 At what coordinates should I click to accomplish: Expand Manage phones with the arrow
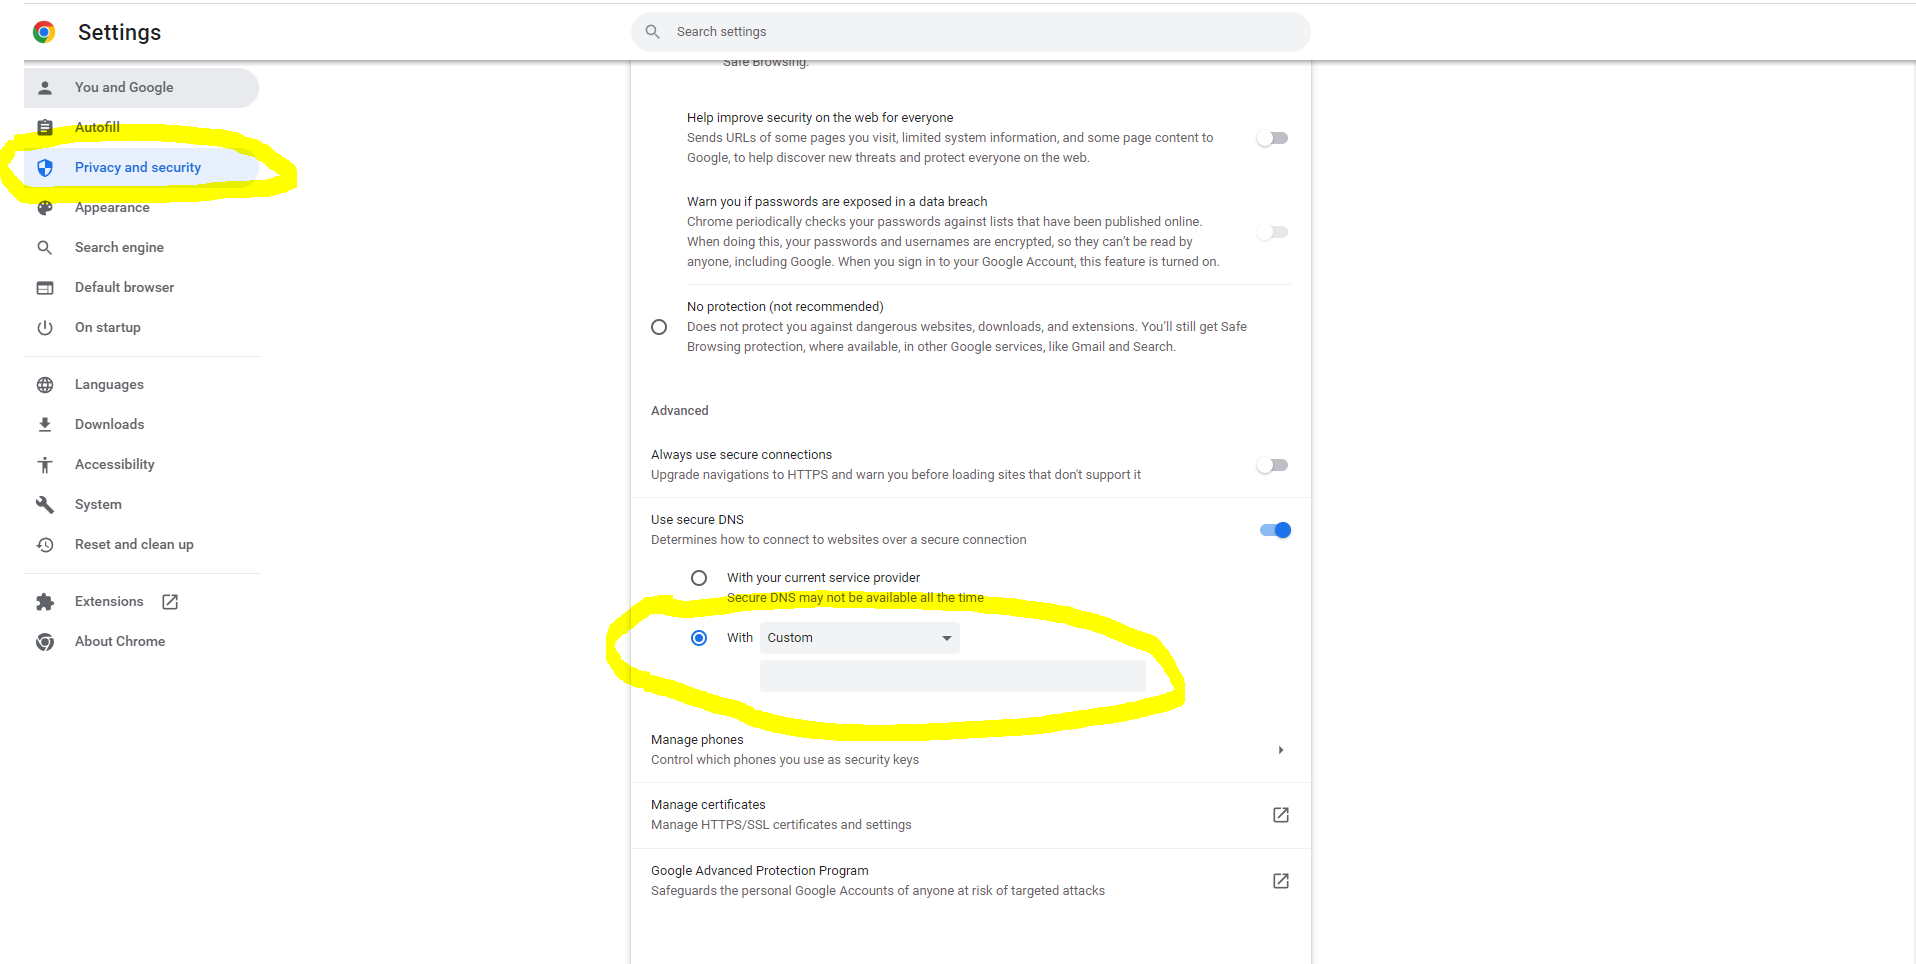pyautogui.click(x=1281, y=750)
